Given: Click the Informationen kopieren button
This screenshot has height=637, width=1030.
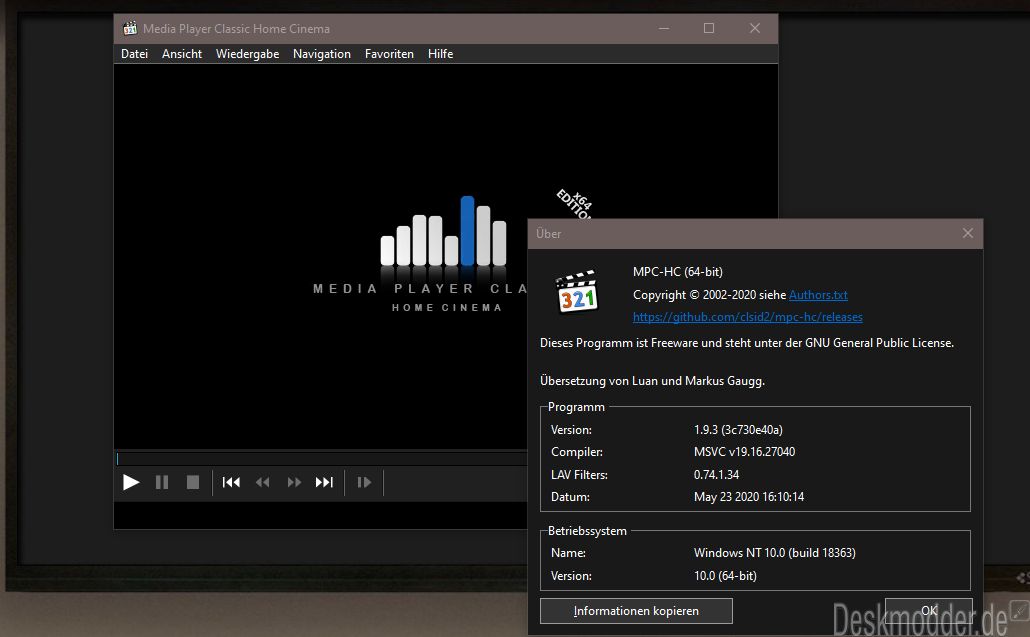Looking at the screenshot, I should (636, 611).
